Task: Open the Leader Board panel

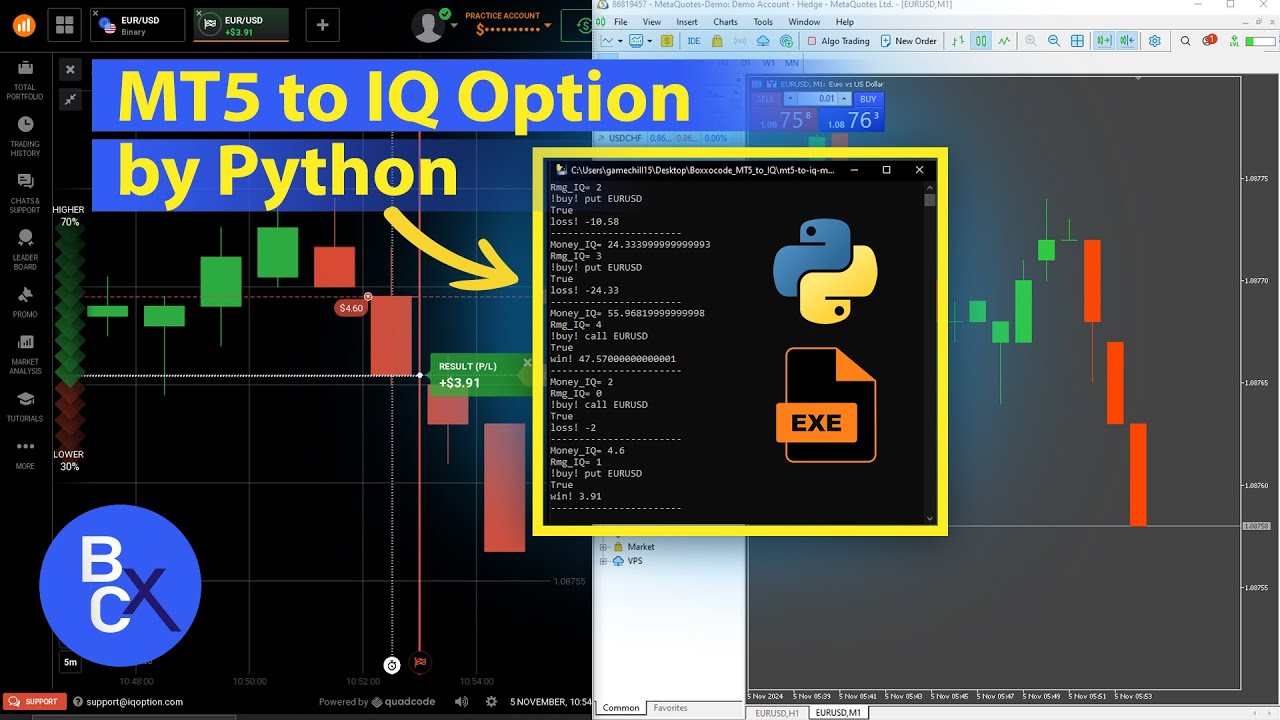Action: tap(25, 250)
